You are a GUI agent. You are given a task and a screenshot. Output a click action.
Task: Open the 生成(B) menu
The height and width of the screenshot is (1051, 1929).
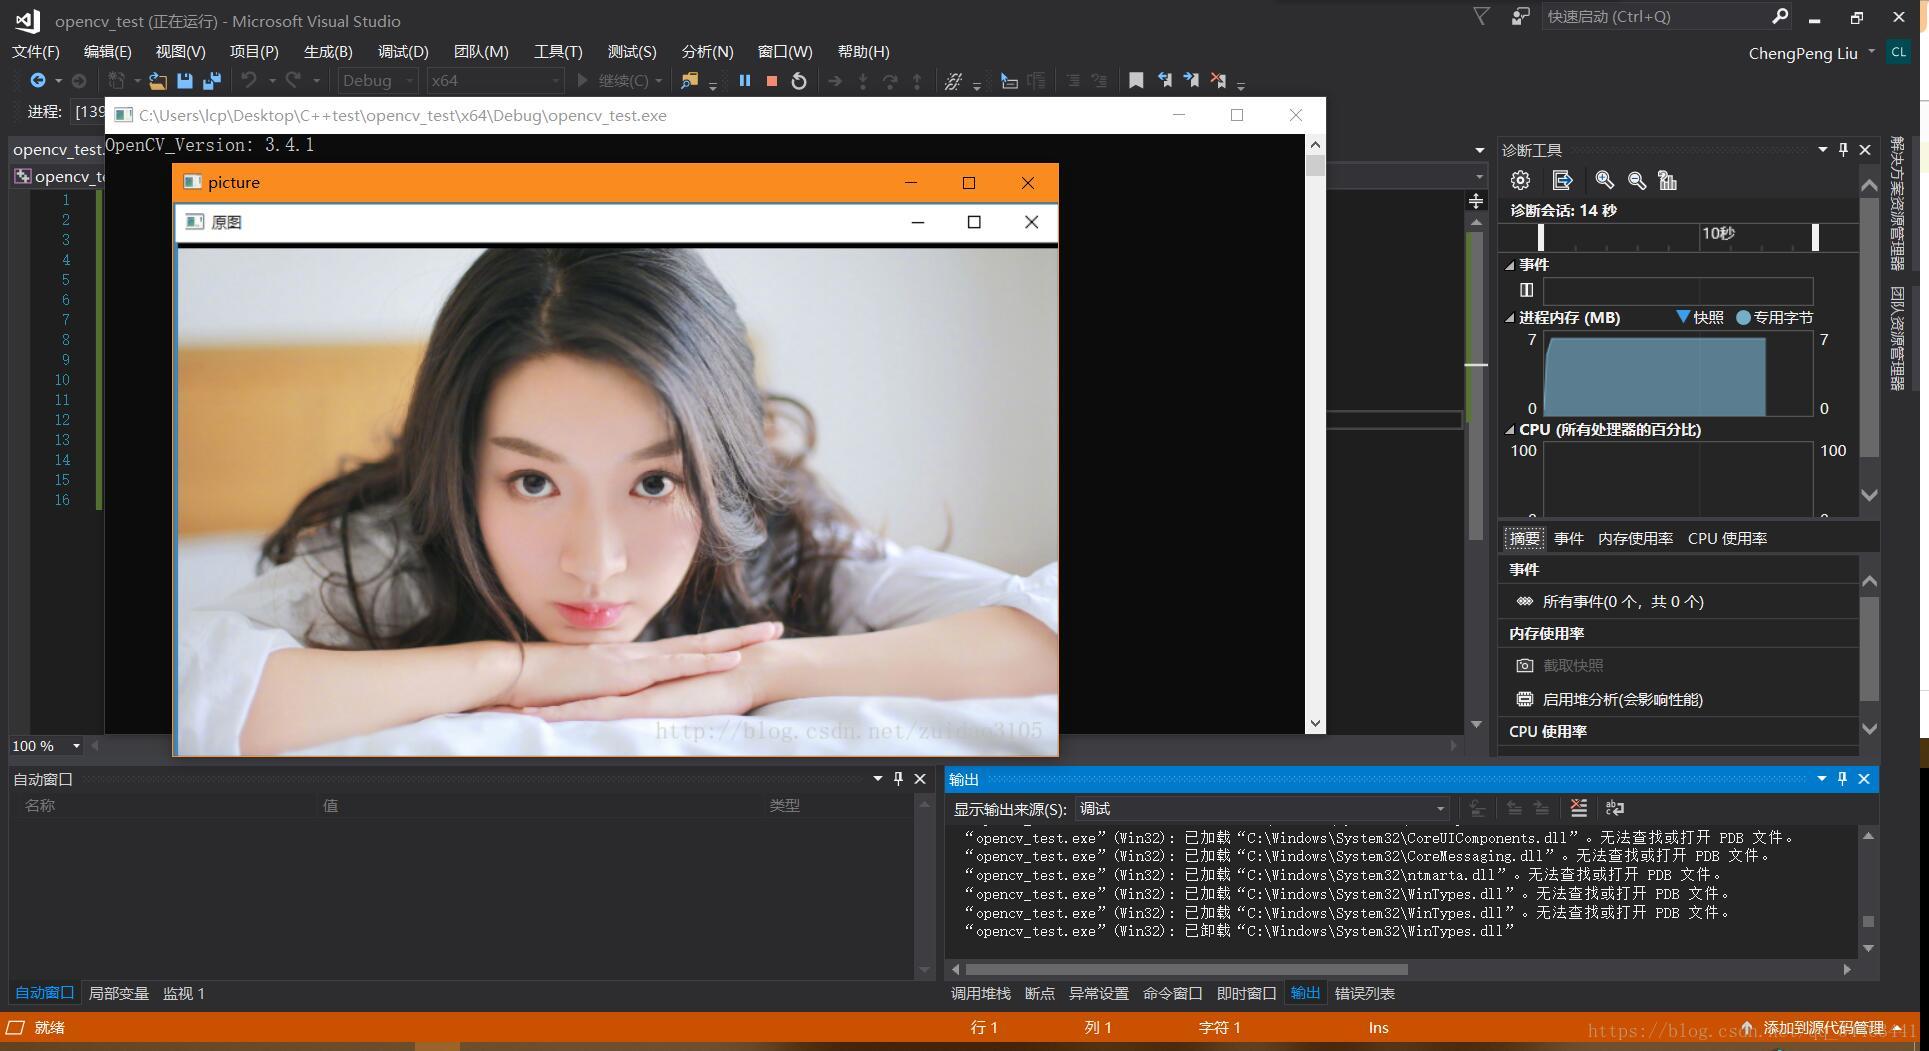pos(328,52)
